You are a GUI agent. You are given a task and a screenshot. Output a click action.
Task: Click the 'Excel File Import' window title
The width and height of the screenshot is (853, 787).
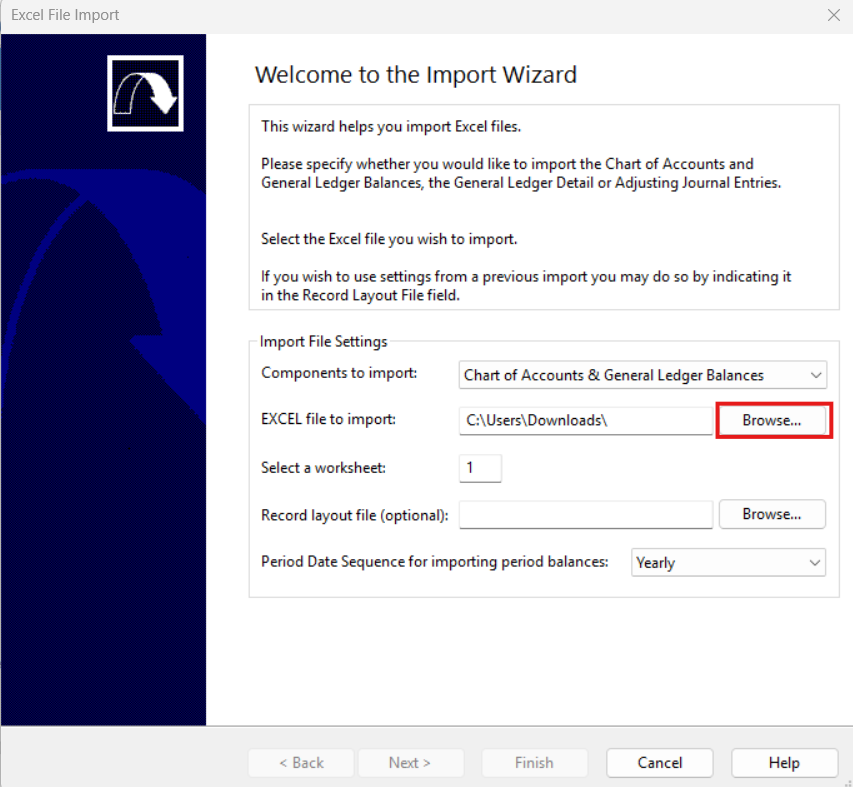coord(65,15)
